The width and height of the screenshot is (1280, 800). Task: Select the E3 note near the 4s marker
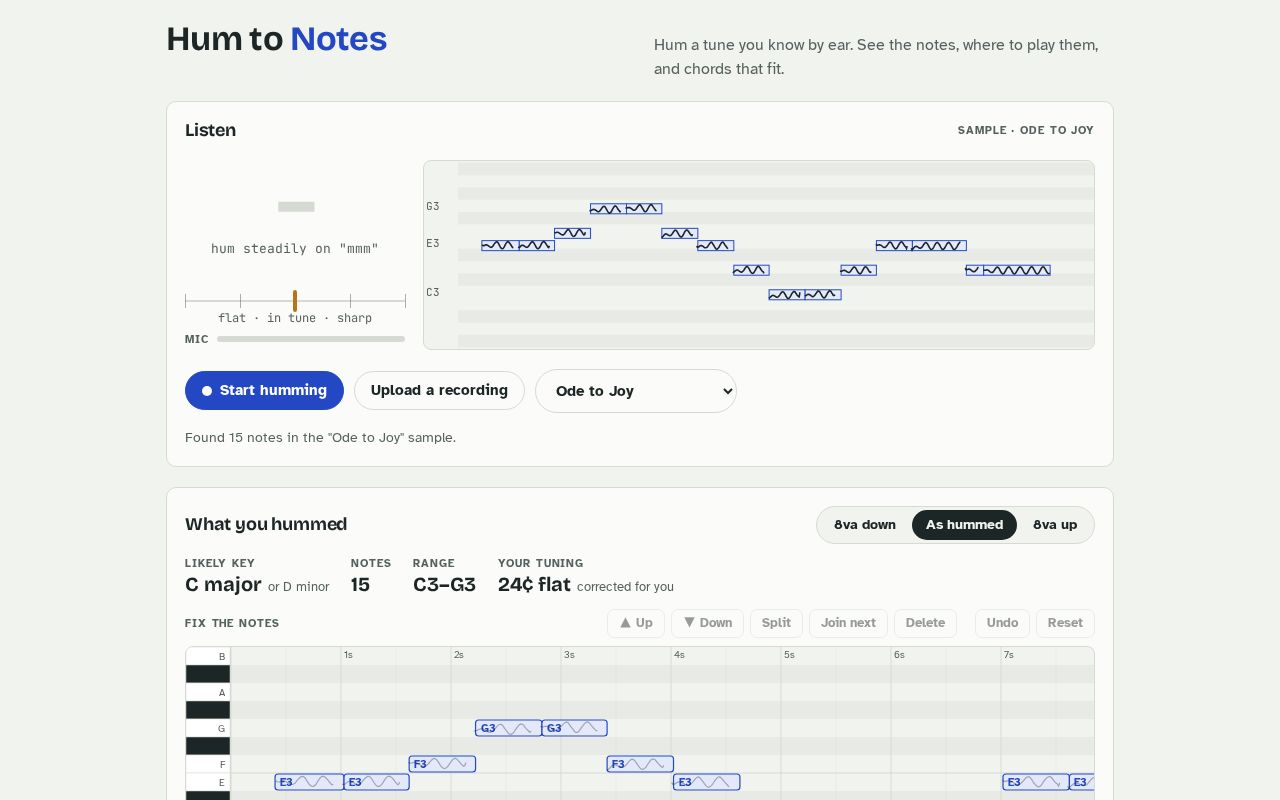pyautogui.click(x=706, y=782)
